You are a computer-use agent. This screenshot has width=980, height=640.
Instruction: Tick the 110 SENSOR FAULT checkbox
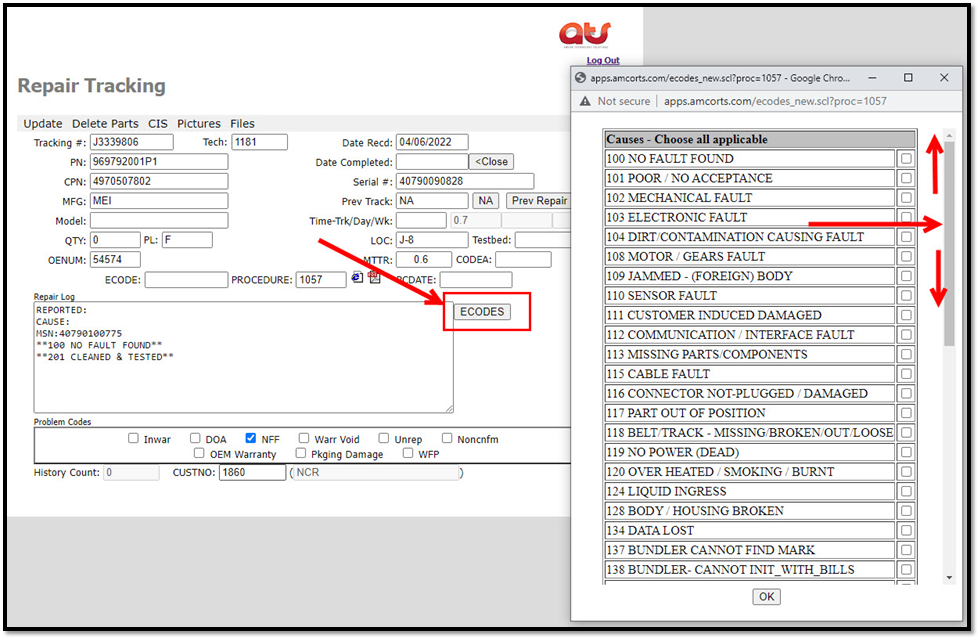pos(906,296)
